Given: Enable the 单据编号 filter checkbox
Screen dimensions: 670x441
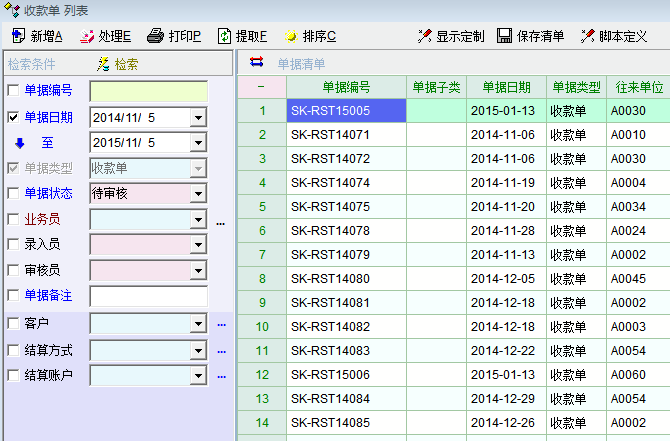Looking at the screenshot, I should coord(13,91).
